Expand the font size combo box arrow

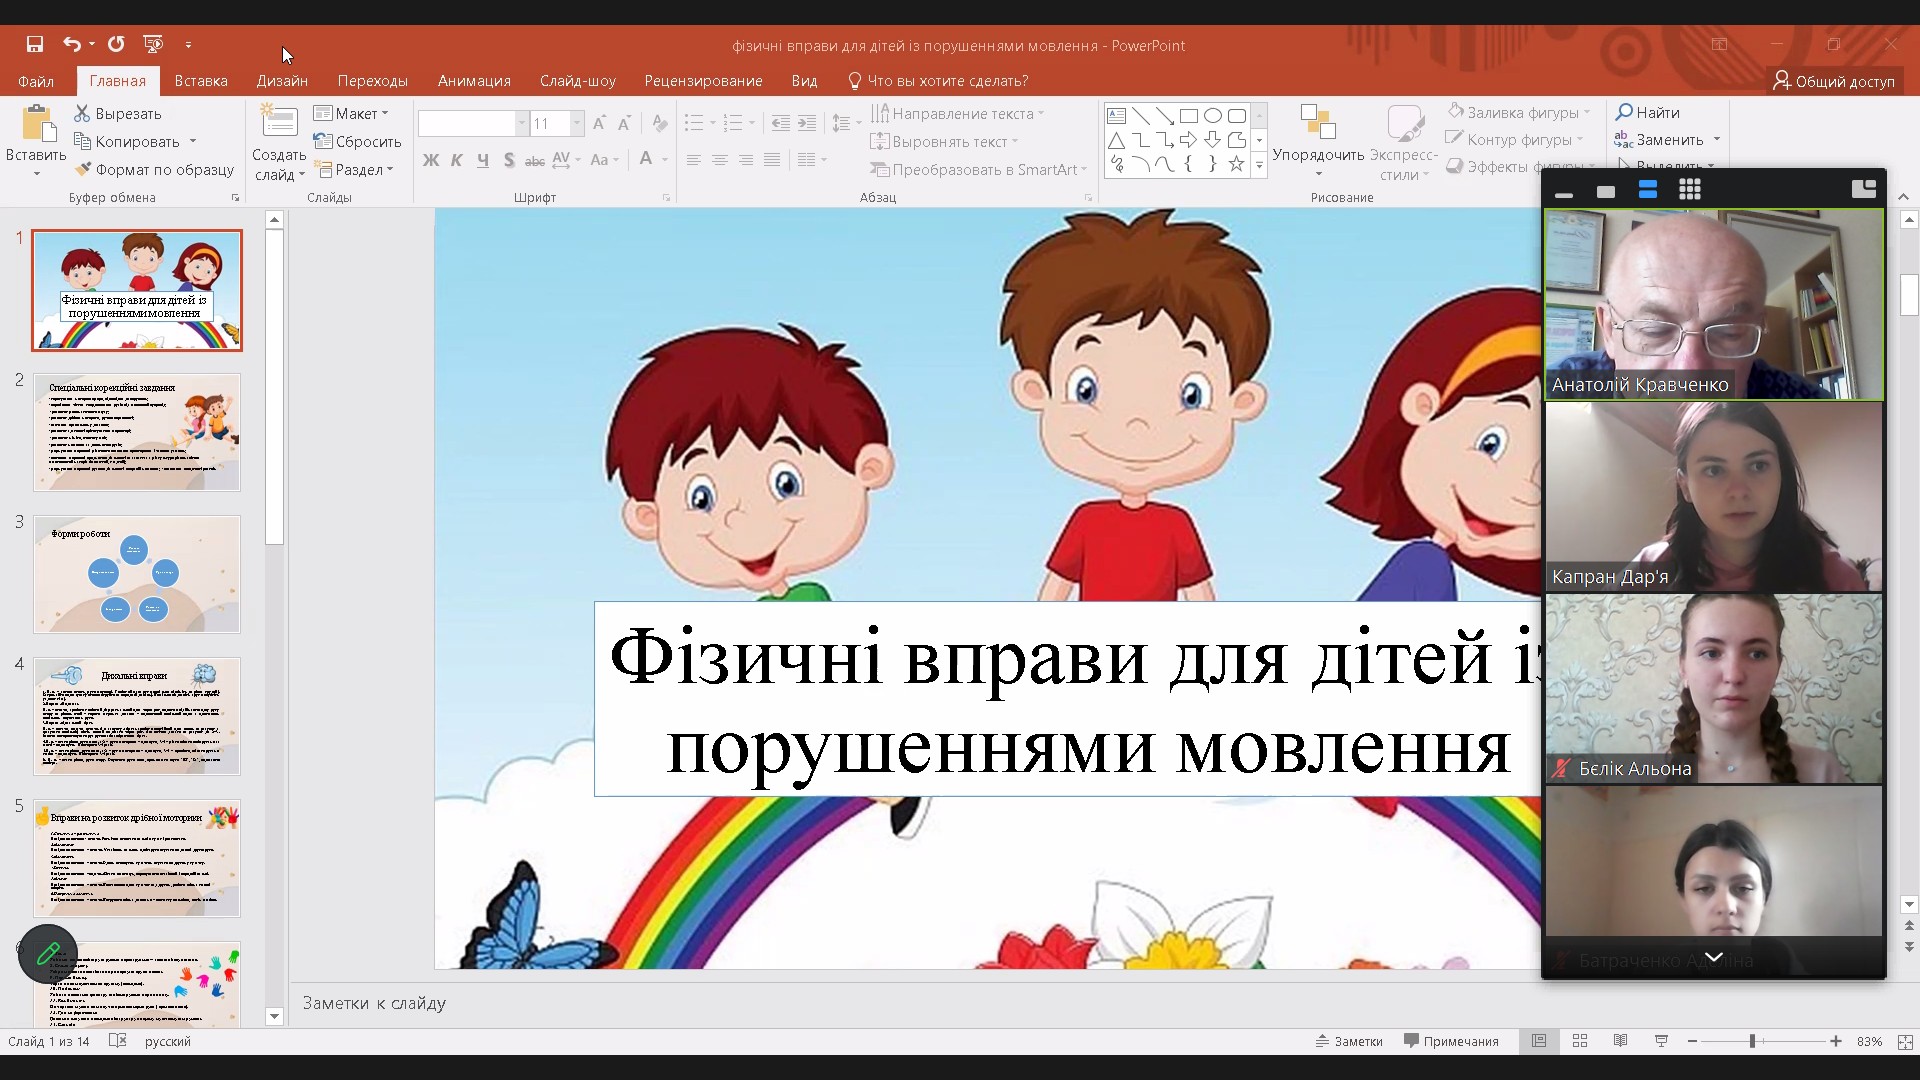pos(577,124)
